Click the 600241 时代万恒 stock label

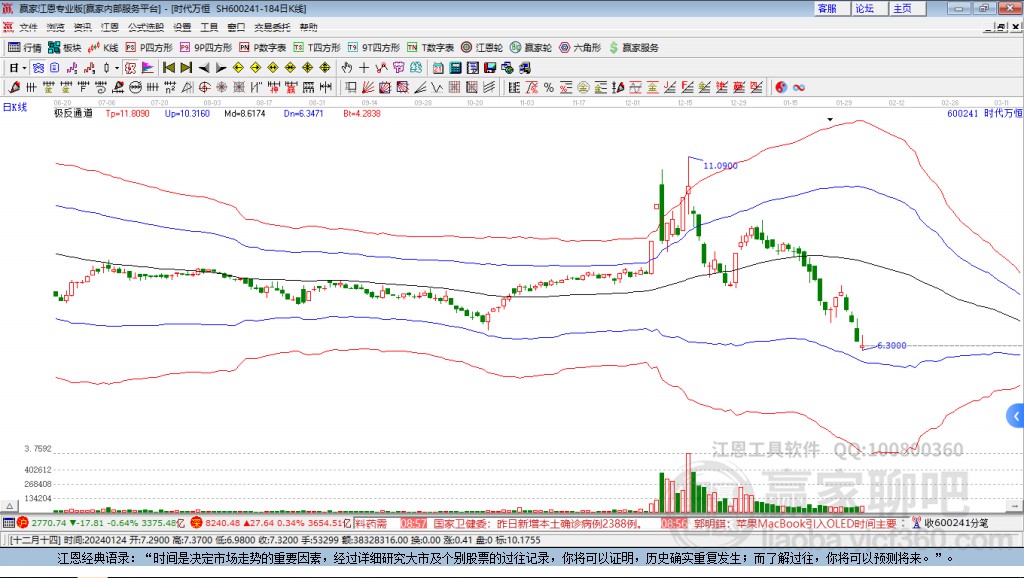[x=985, y=113]
